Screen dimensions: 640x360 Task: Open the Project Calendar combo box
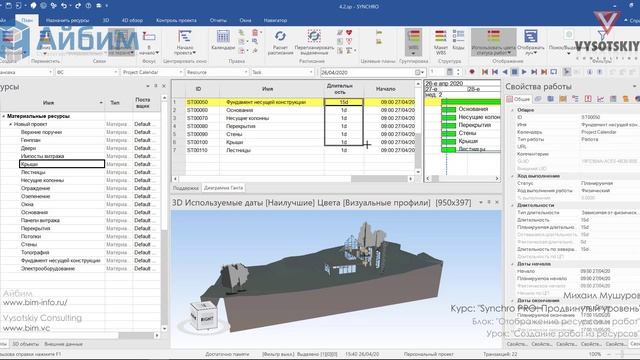(x=152, y=72)
